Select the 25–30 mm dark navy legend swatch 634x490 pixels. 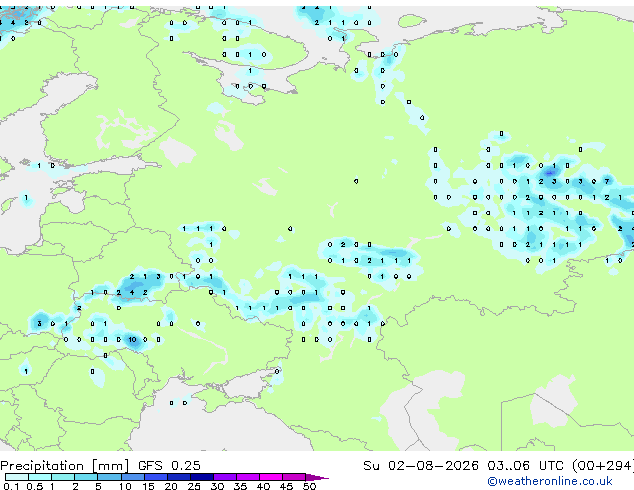point(201,477)
